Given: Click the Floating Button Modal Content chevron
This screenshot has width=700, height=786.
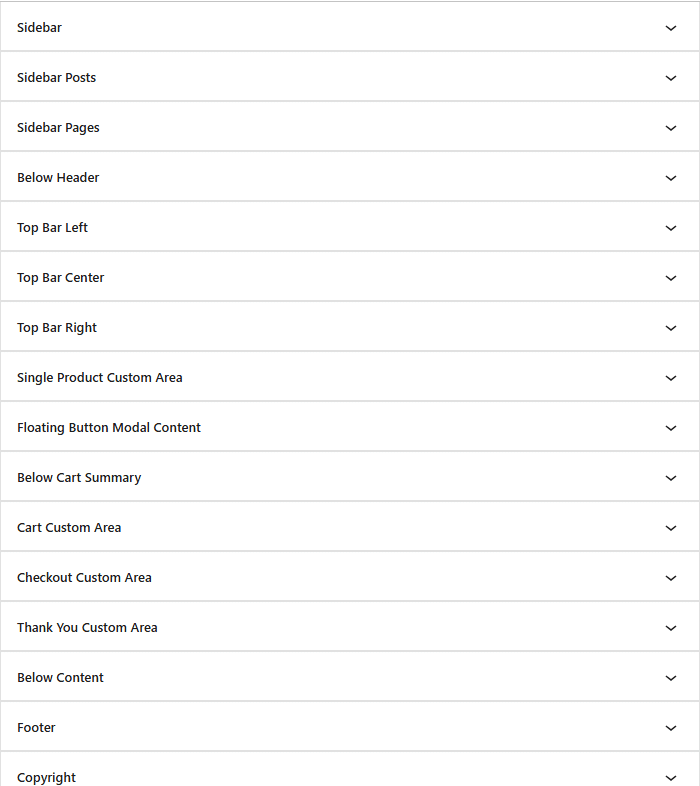Looking at the screenshot, I should coord(671,428).
